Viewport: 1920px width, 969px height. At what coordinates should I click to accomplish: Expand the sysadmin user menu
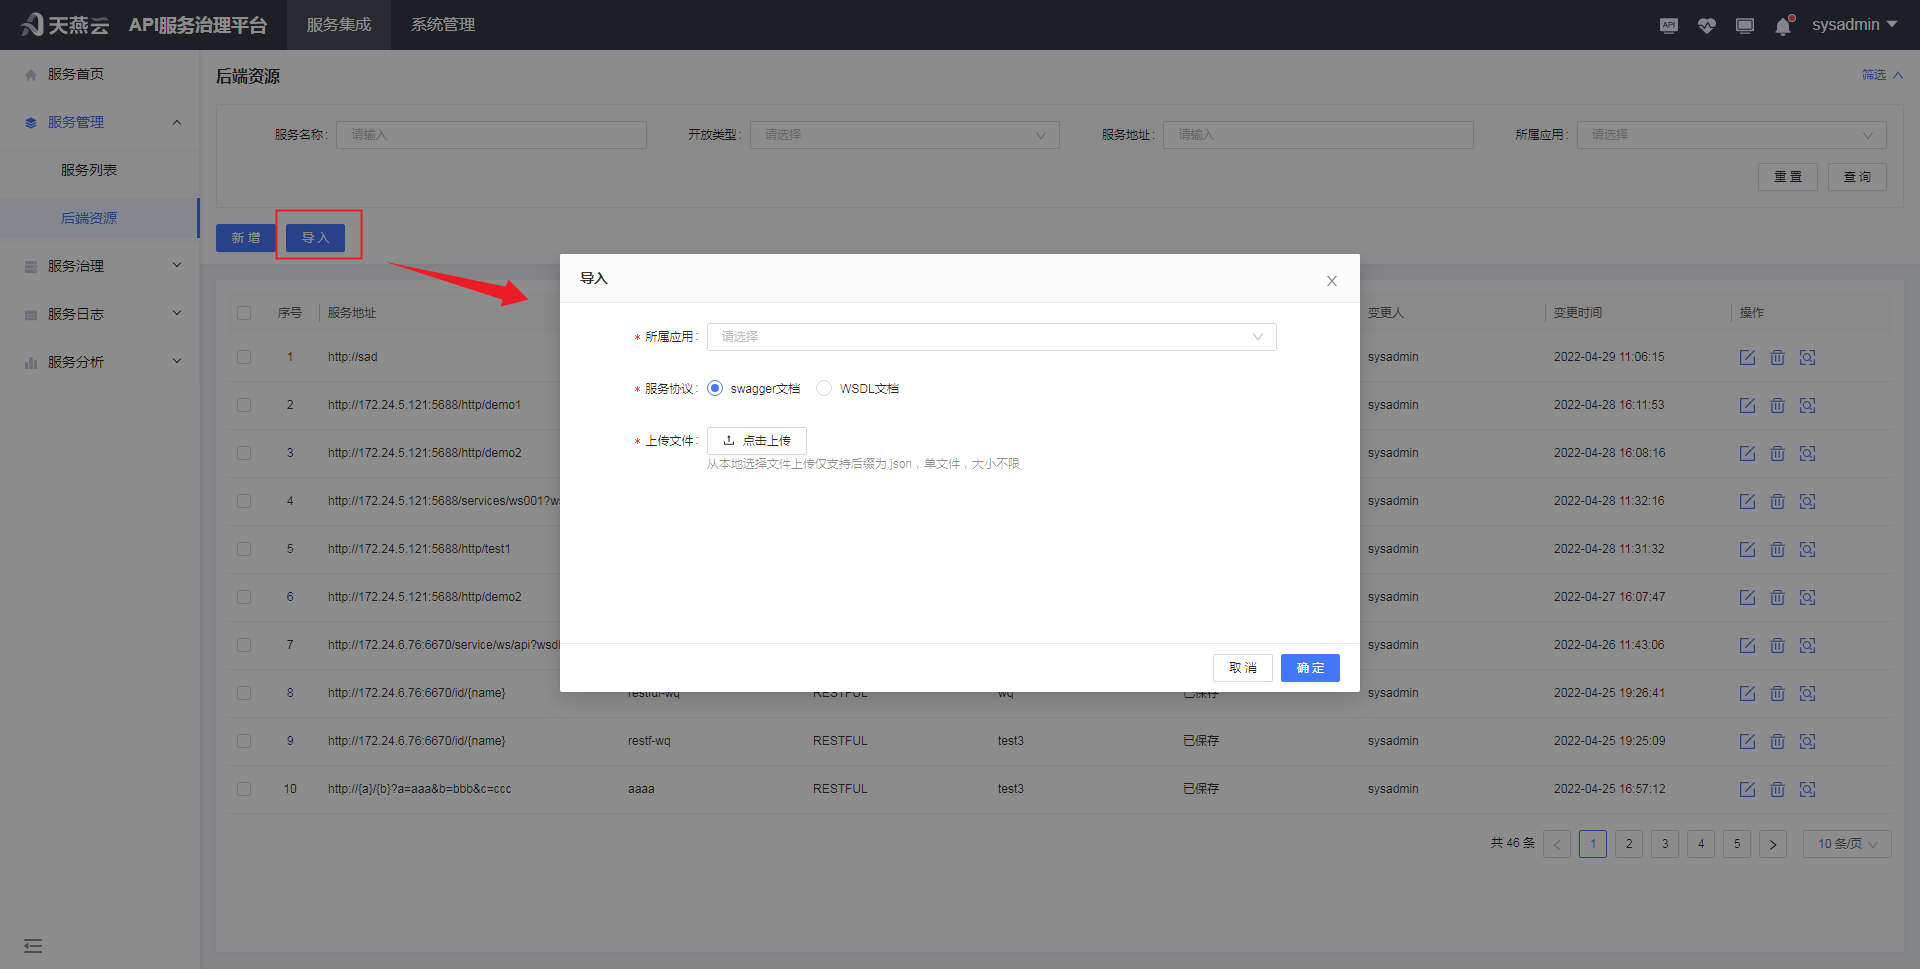[1854, 24]
